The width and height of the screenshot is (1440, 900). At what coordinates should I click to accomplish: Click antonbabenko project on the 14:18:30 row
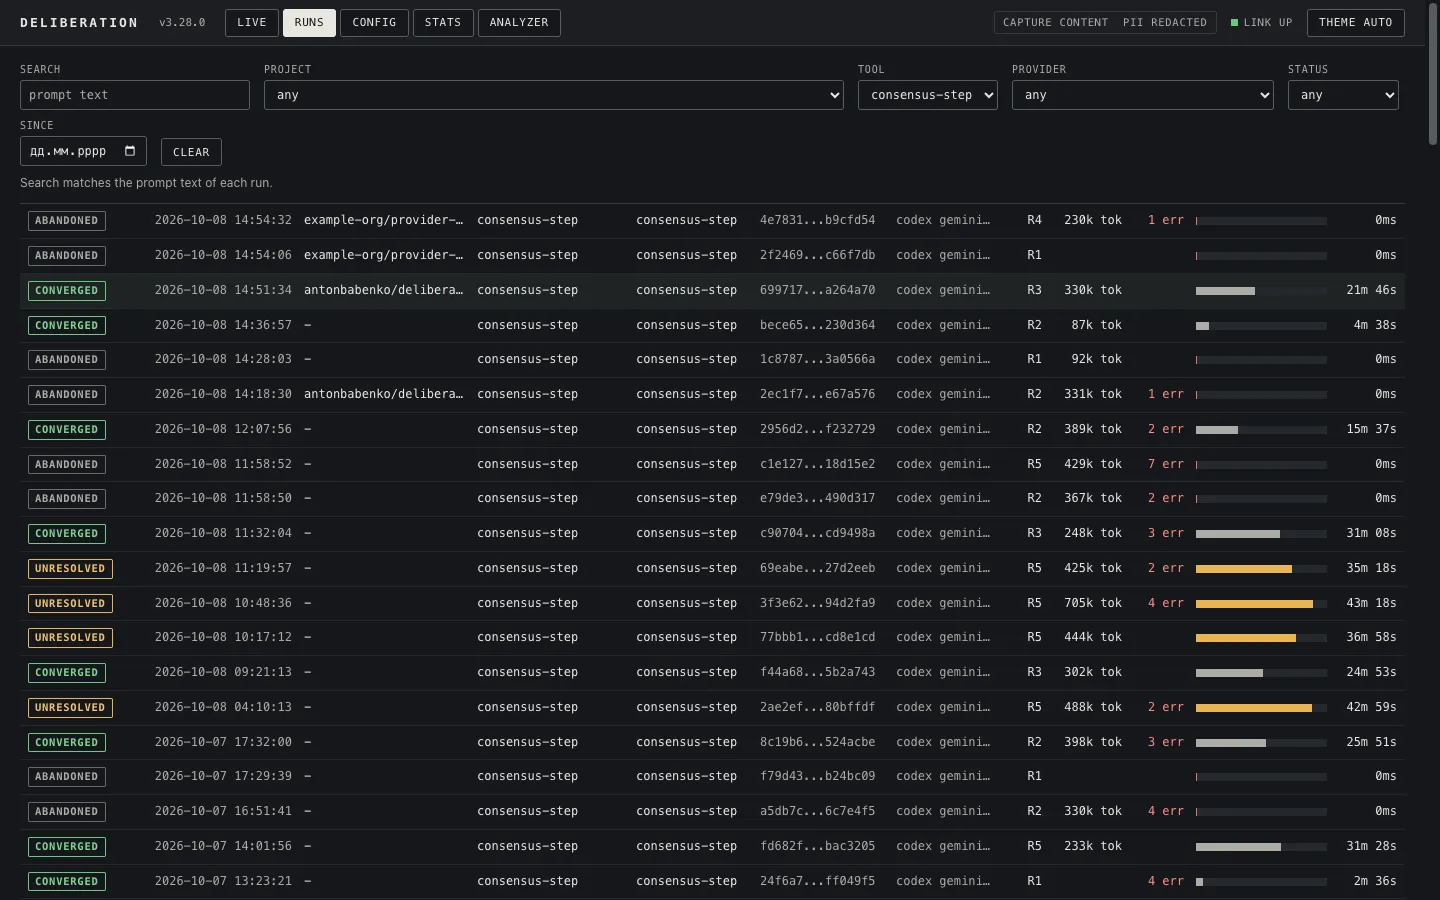click(x=383, y=394)
